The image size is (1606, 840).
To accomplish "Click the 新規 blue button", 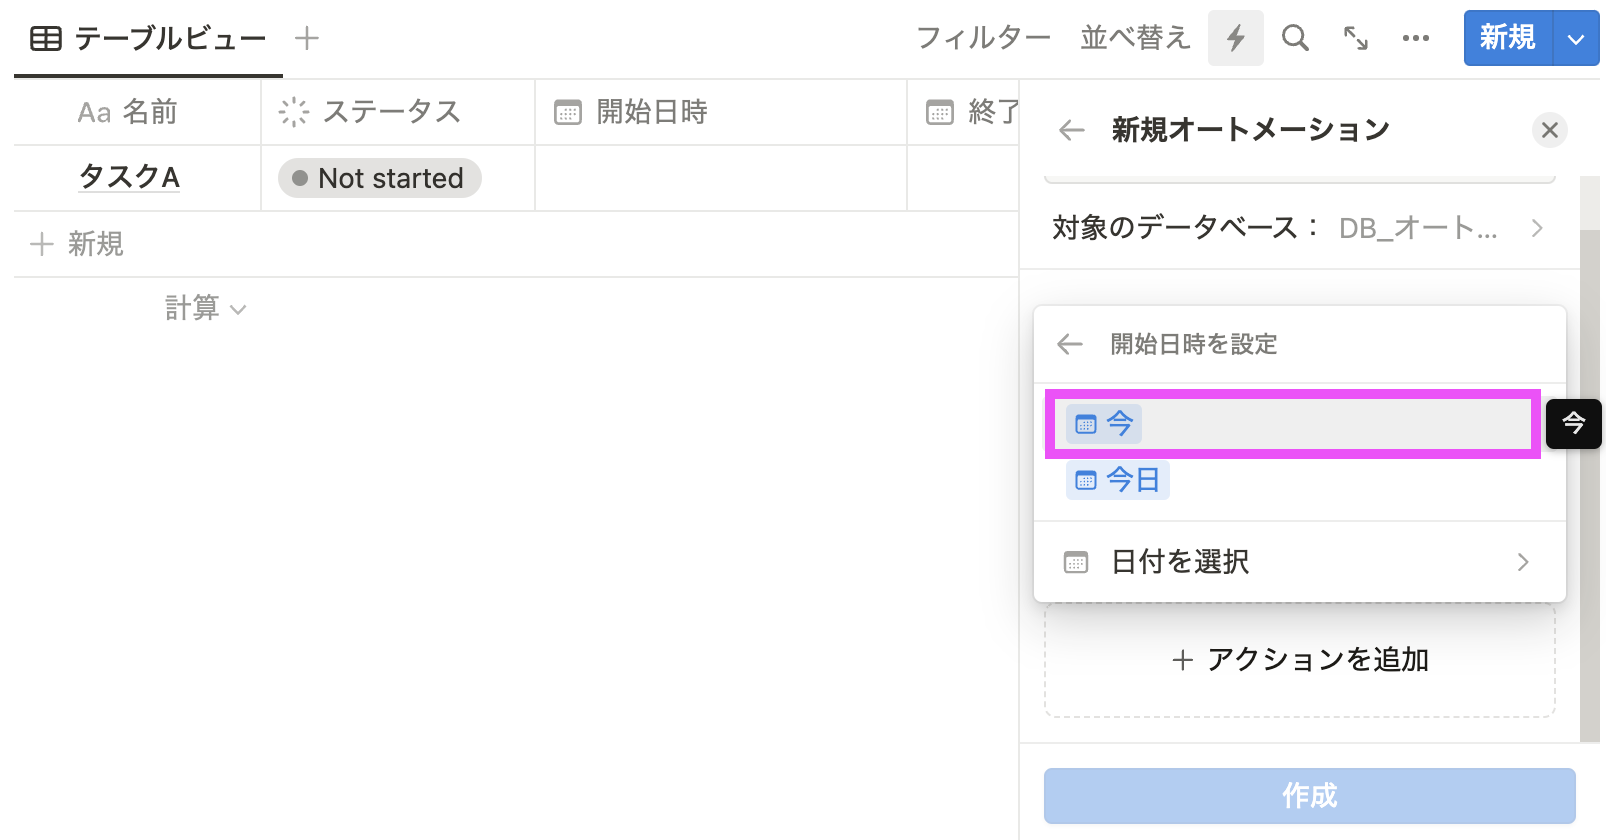I will tap(1508, 38).
